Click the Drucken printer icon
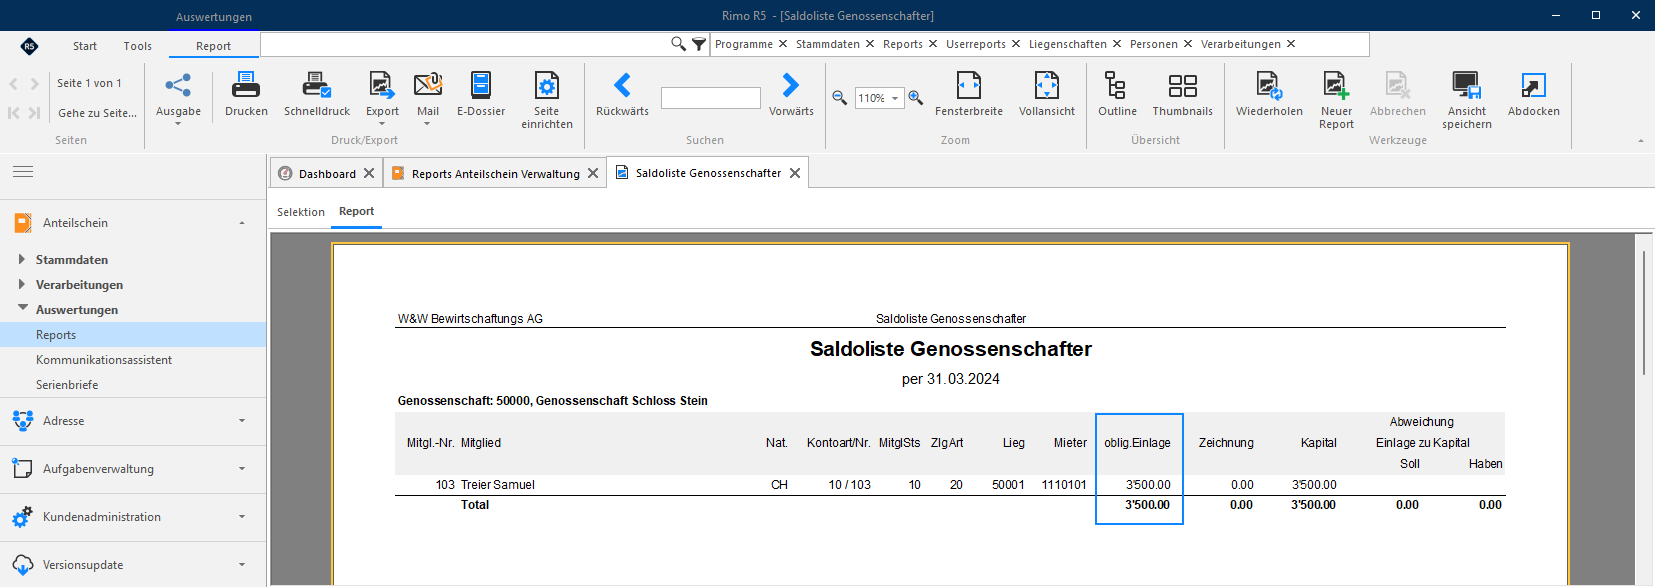The height and width of the screenshot is (587, 1655). point(246,85)
